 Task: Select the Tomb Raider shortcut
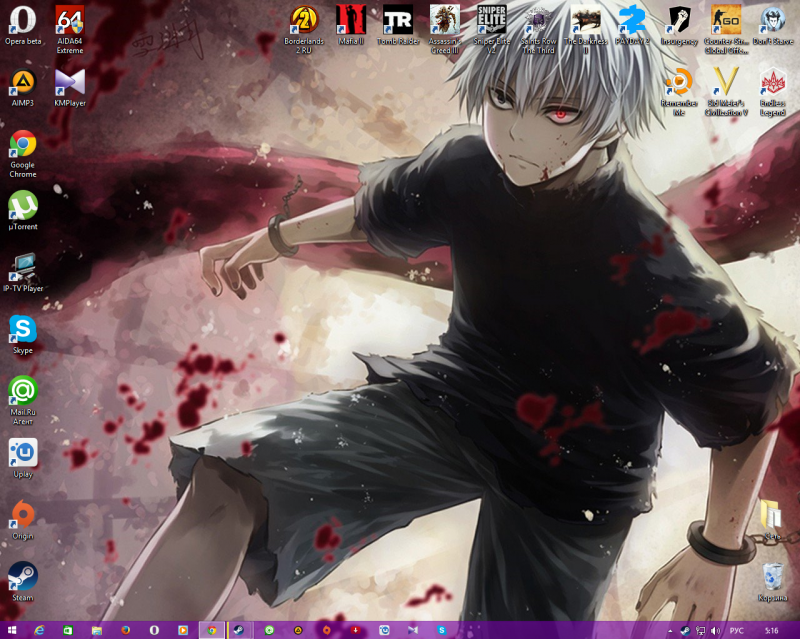(398, 26)
